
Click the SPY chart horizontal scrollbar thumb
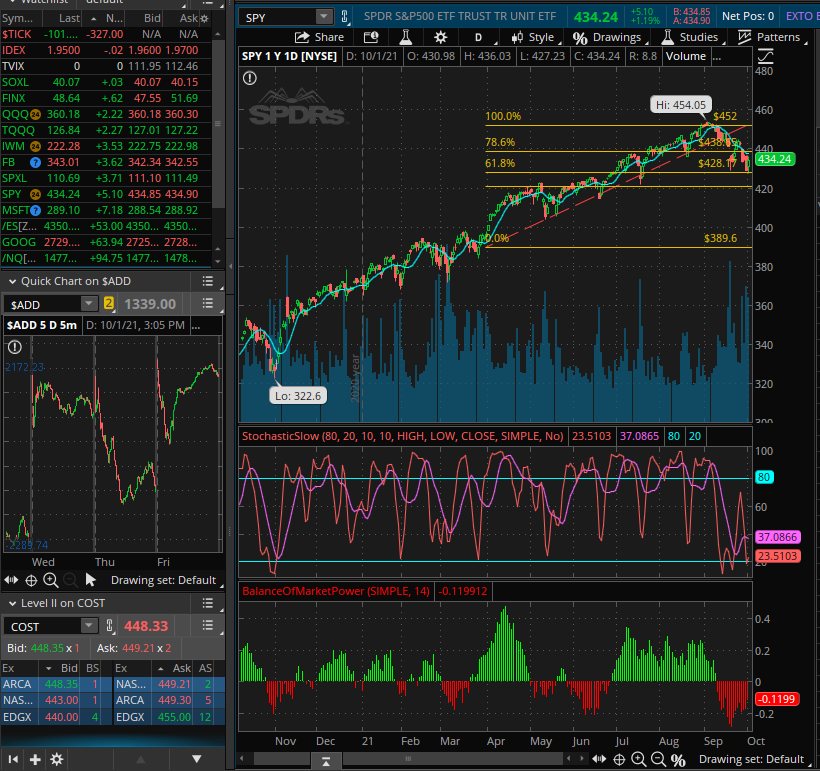coord(408,758)
